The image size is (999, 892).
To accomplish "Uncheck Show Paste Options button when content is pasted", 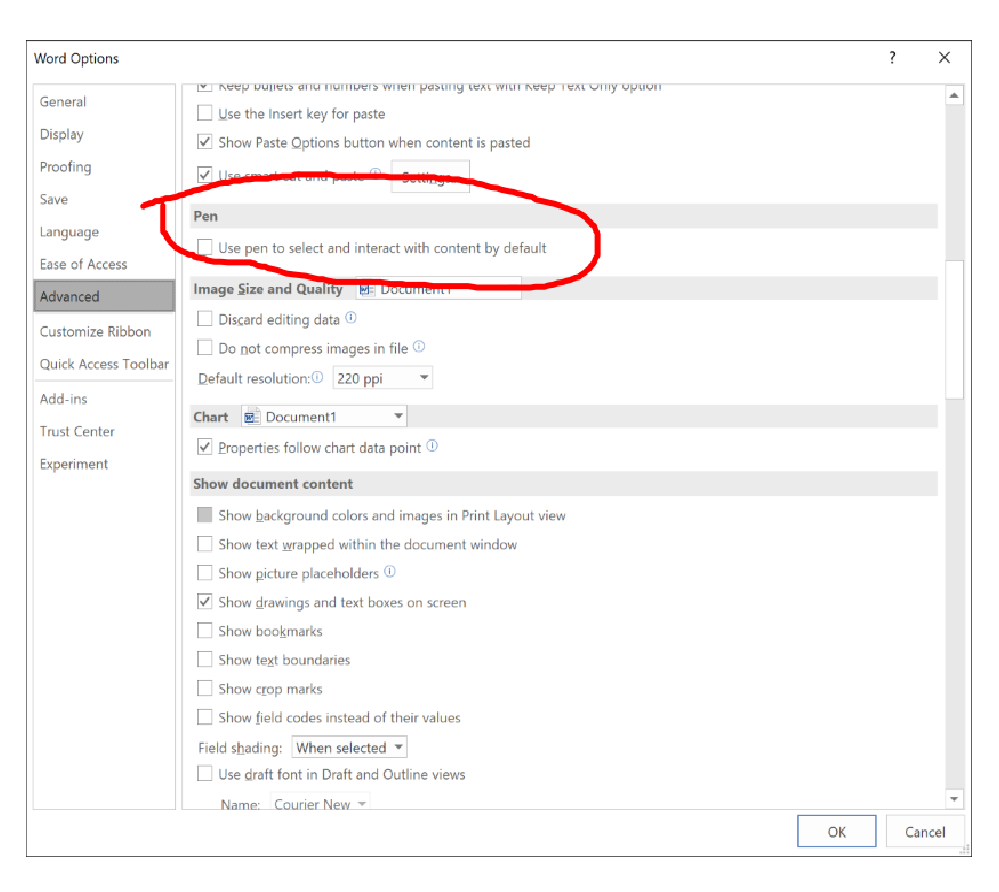I will pyautogui.click(x=205, y=141).
